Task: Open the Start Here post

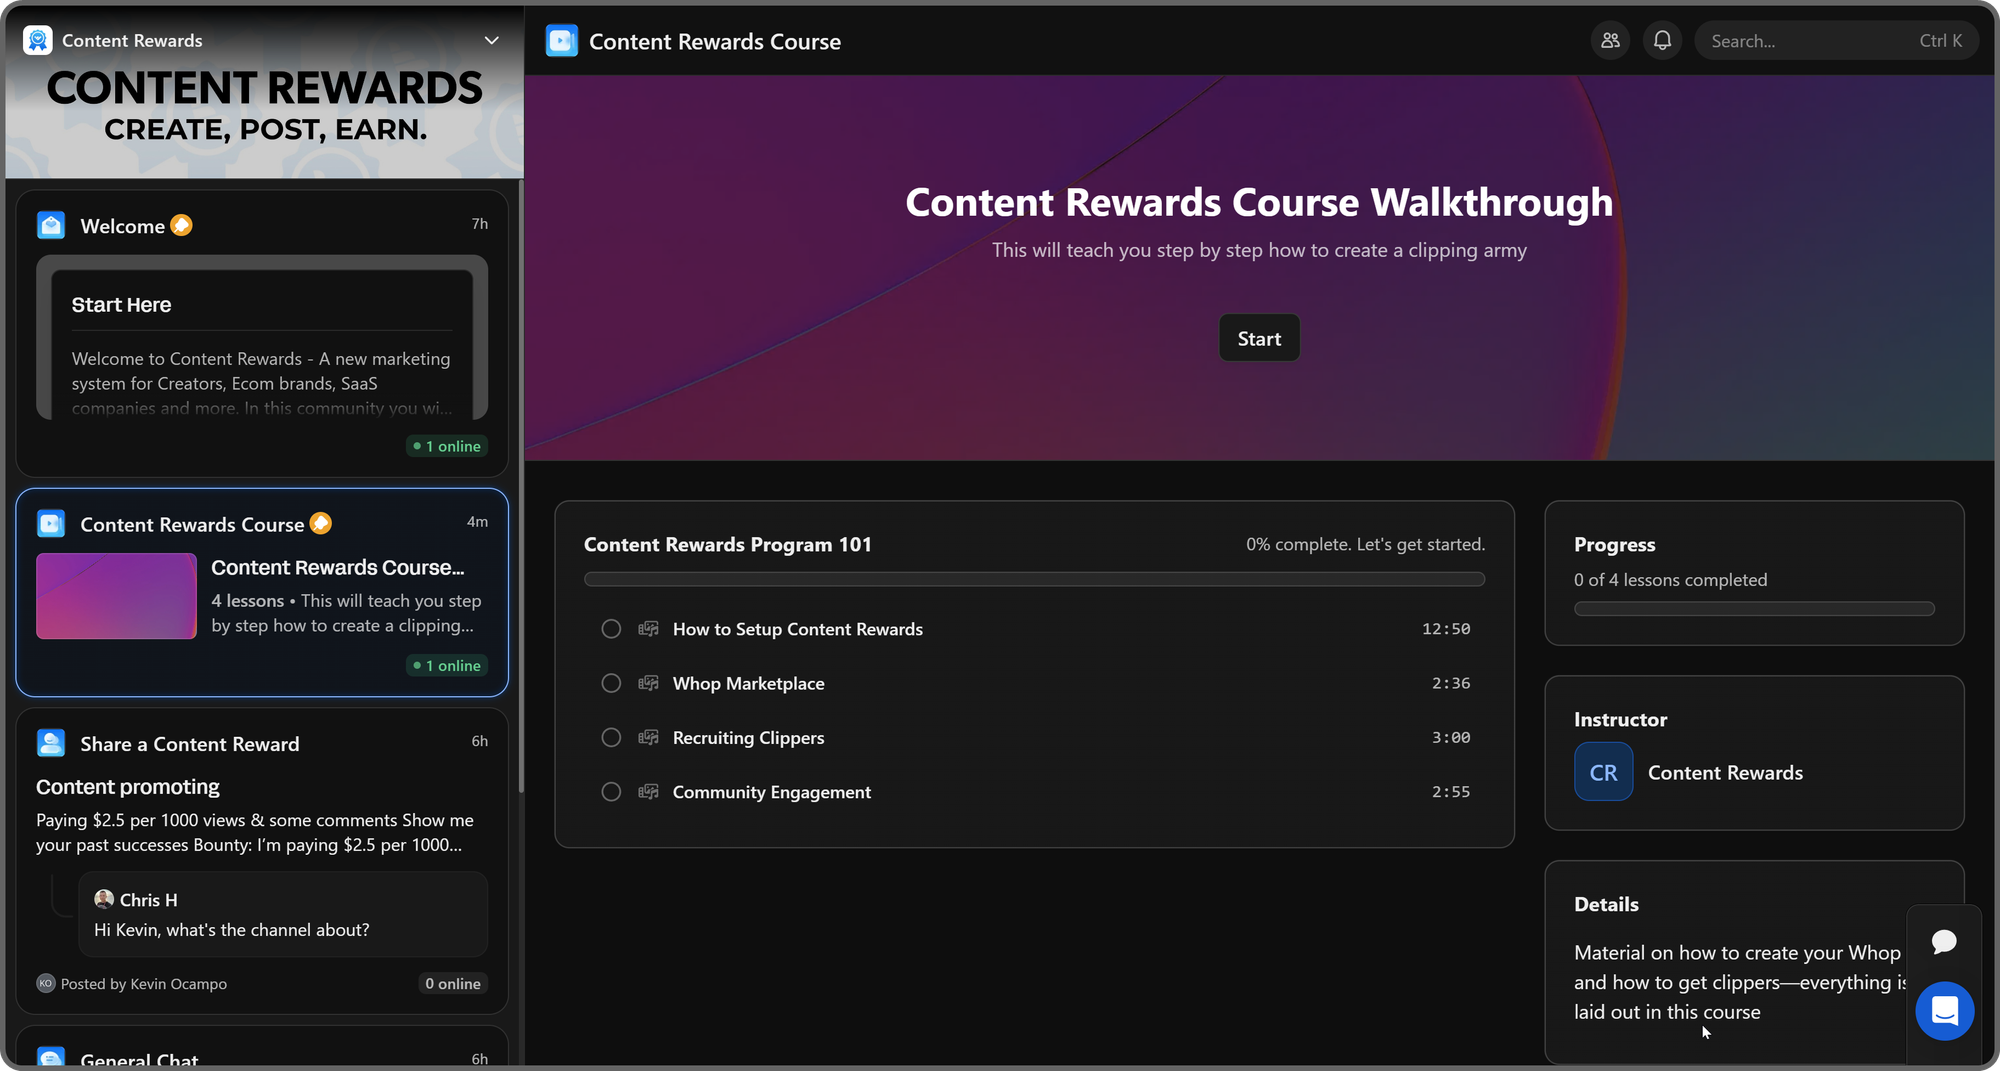Action: tap(262, 338)
